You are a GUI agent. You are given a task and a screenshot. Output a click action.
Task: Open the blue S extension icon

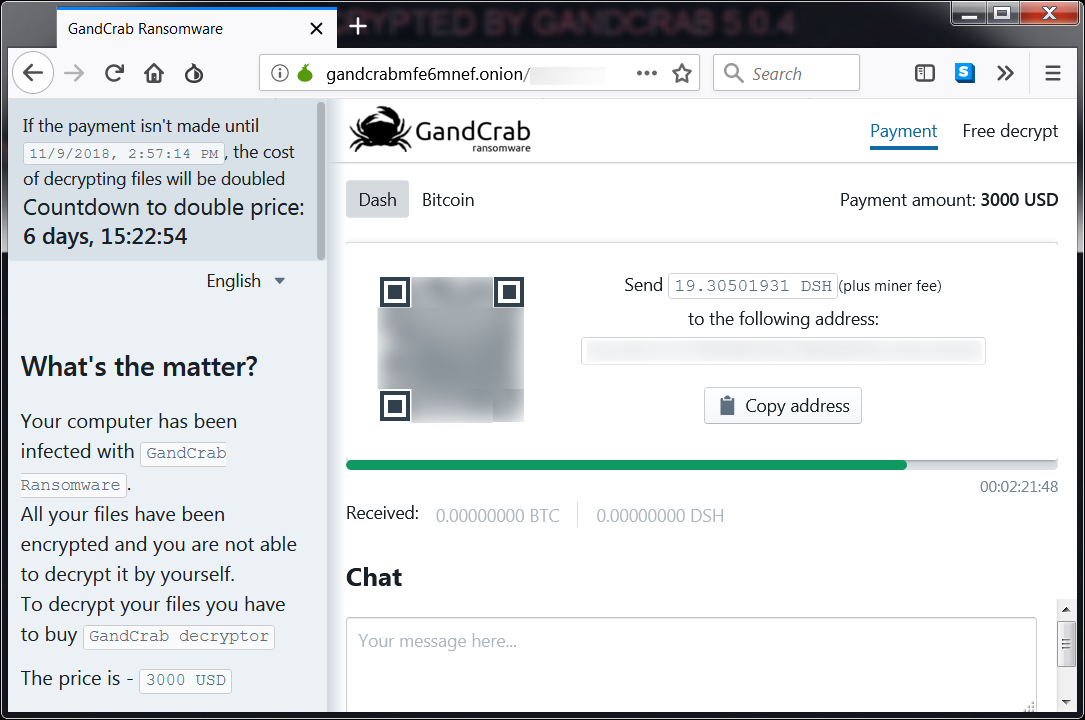(x=965, y=73)
